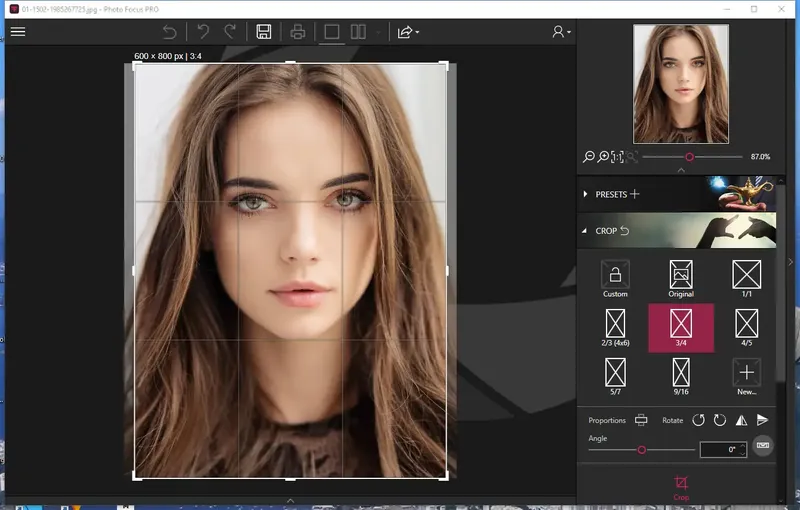Screen dimensions: 800x510
Task: Adjust the zoom slider handle
Action: pos(689,157)
